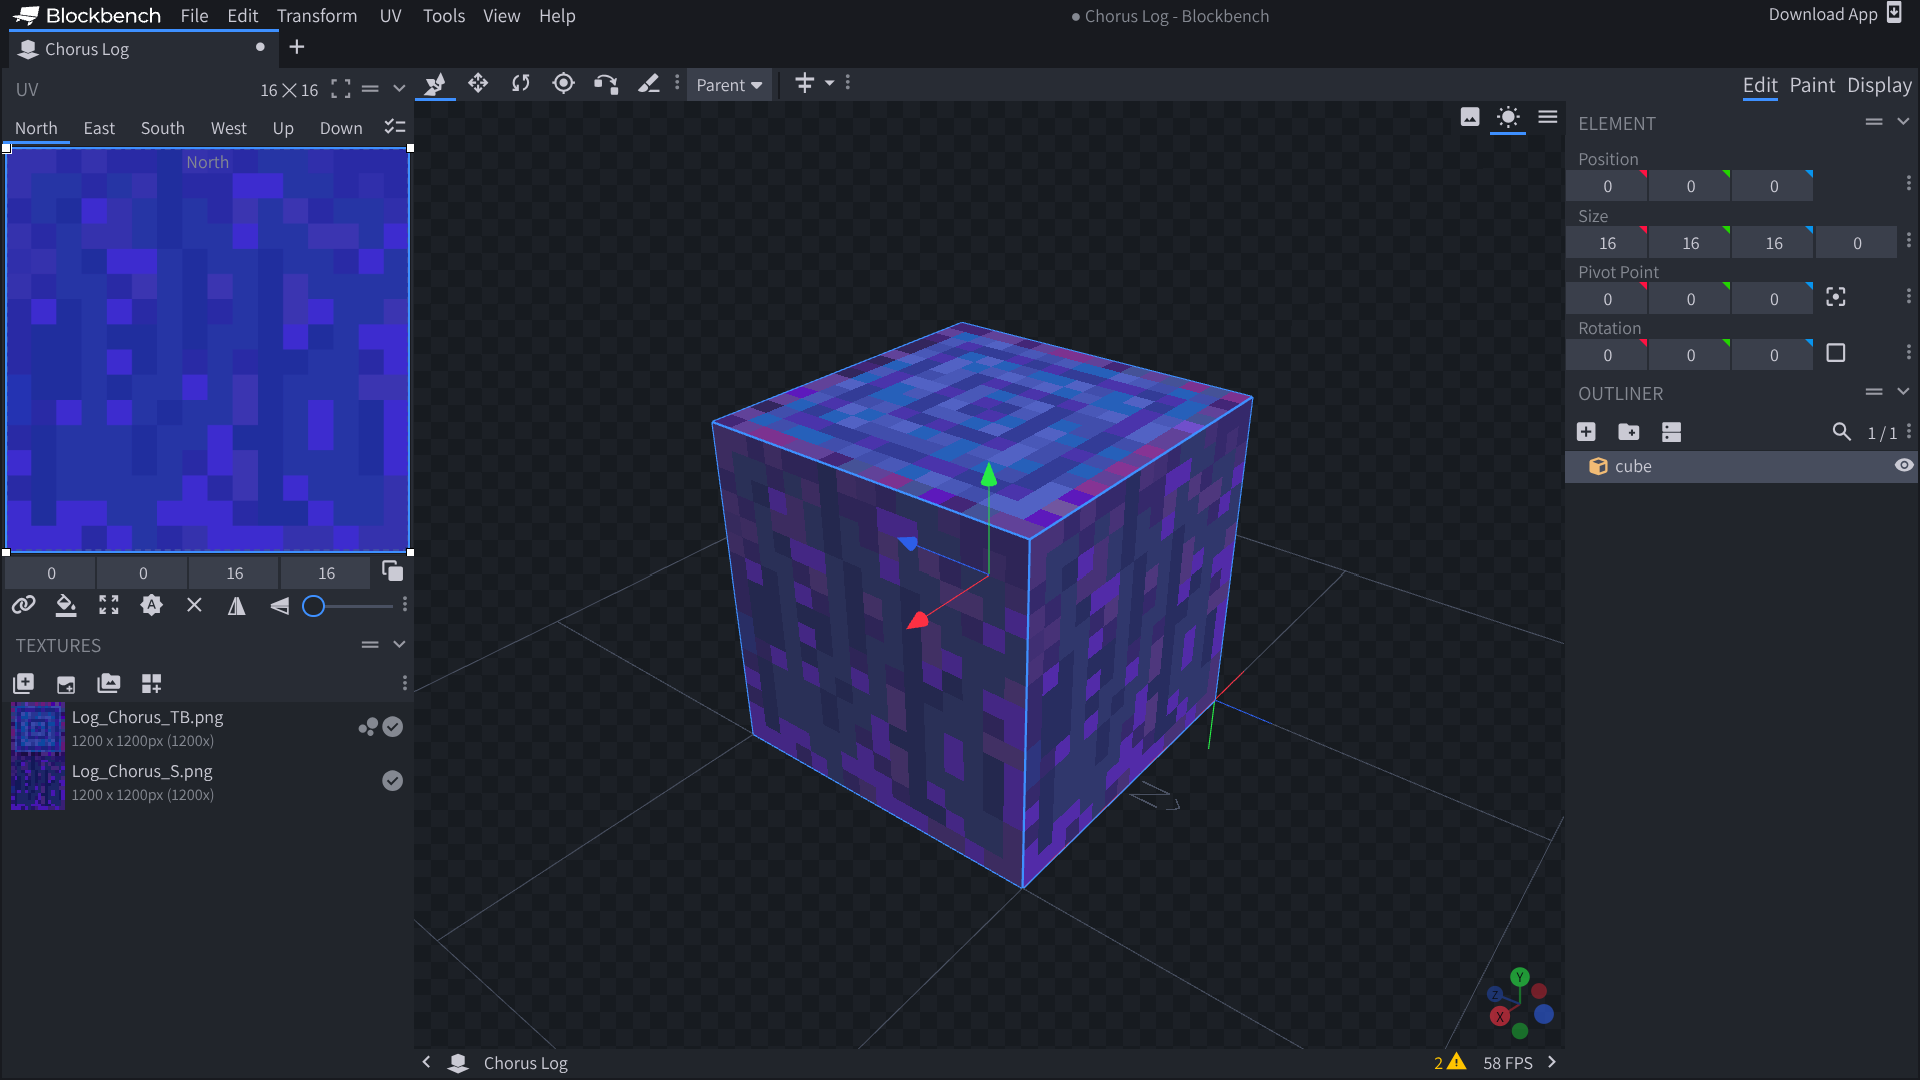Click the Add Cube icon in outliner
1920x1080 pixels.
click(x=1586, y=432)
